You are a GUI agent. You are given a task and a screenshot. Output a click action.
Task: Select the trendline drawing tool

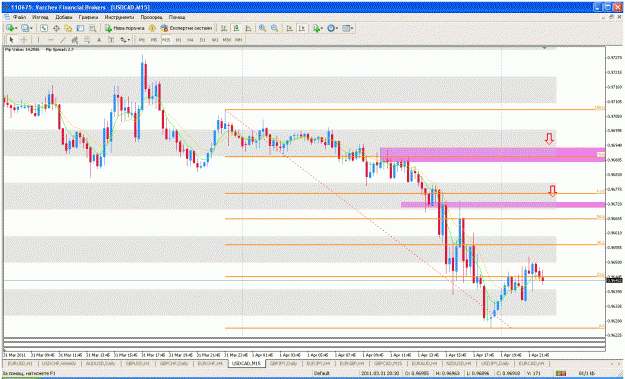63,40
